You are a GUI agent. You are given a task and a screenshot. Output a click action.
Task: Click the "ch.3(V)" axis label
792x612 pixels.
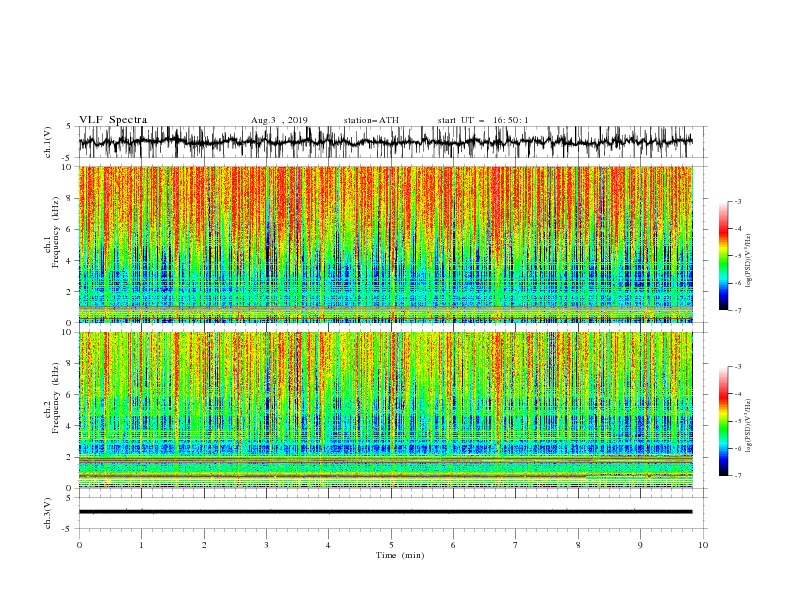point(48,513)
